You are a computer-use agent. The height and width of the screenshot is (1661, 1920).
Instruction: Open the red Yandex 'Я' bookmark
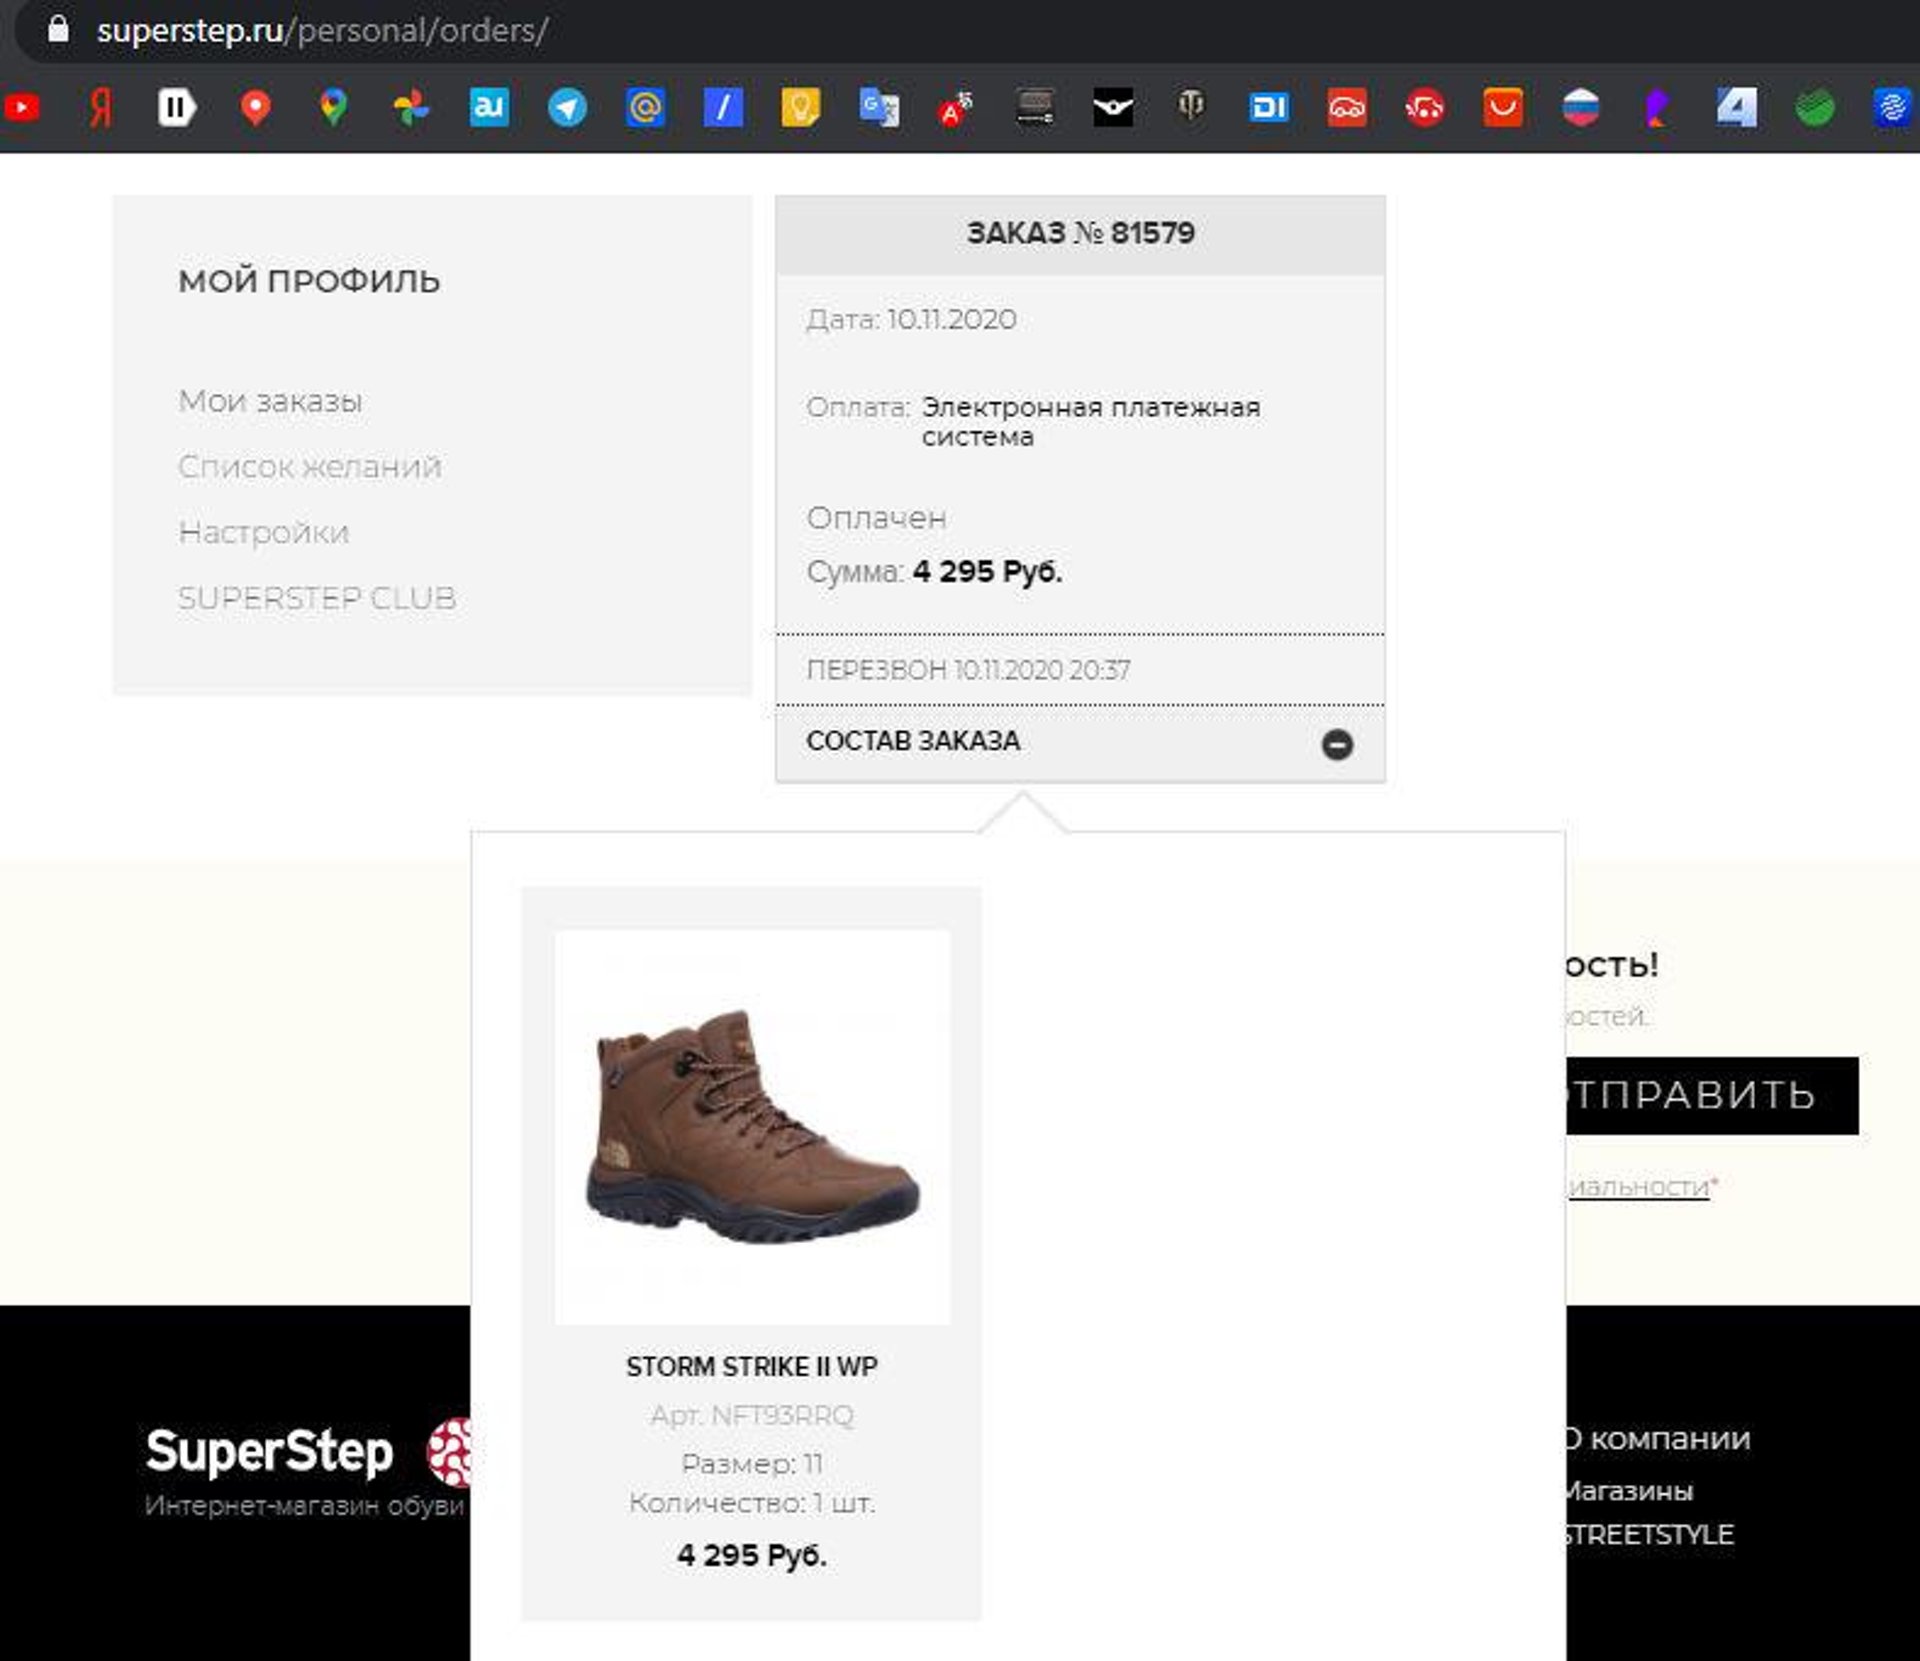coord(100,107)
